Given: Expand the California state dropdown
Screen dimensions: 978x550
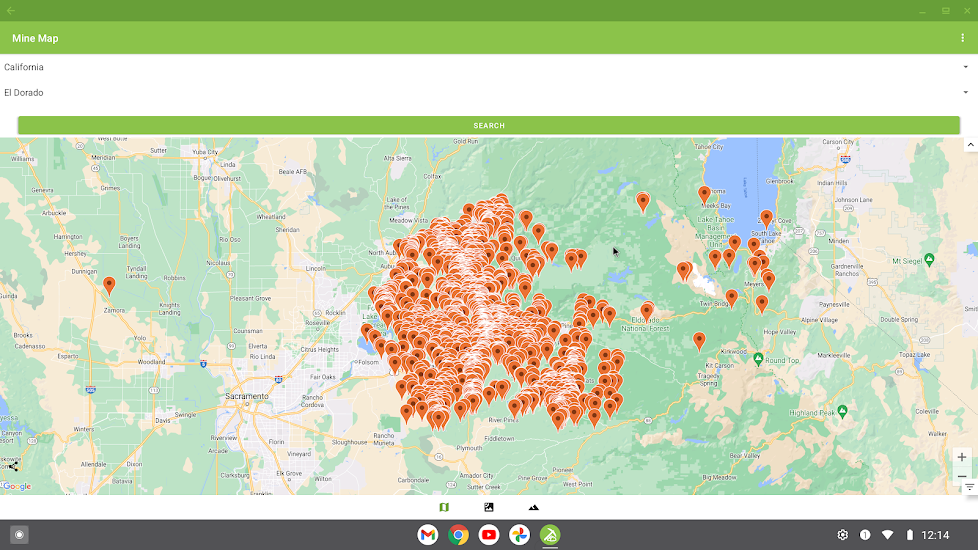Looking at the screenshot, I should (965, 67).
